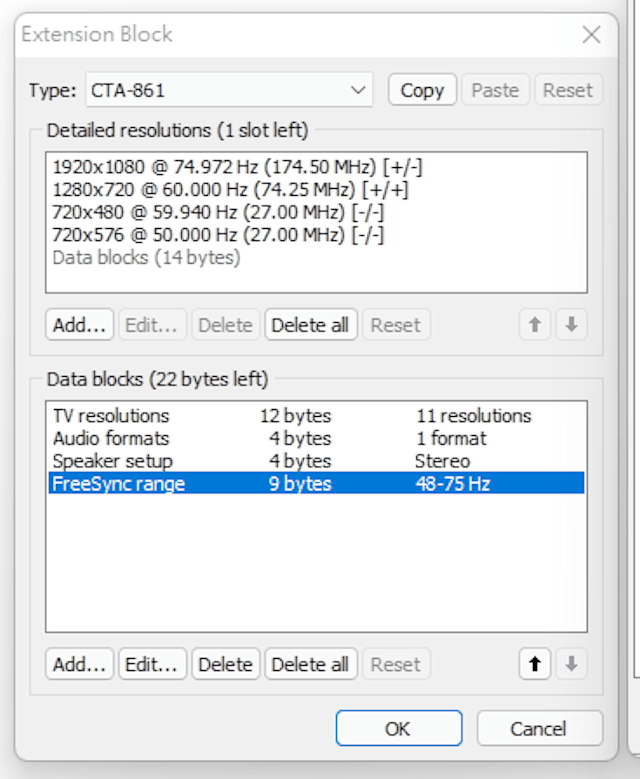Open the Type dropdown showing CTA-861
Viewport: 640px width, 779px height.
click(x=229, y=90)
